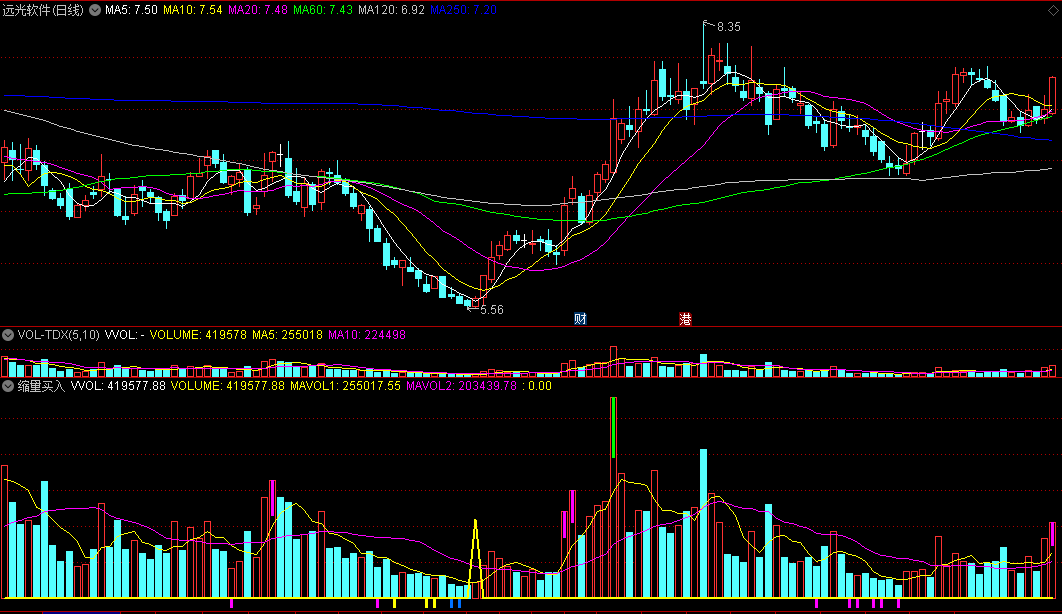Click the MA5: 255018 volume label
The width and height of the screenshot is (1062, 614).
pos(287,334)
